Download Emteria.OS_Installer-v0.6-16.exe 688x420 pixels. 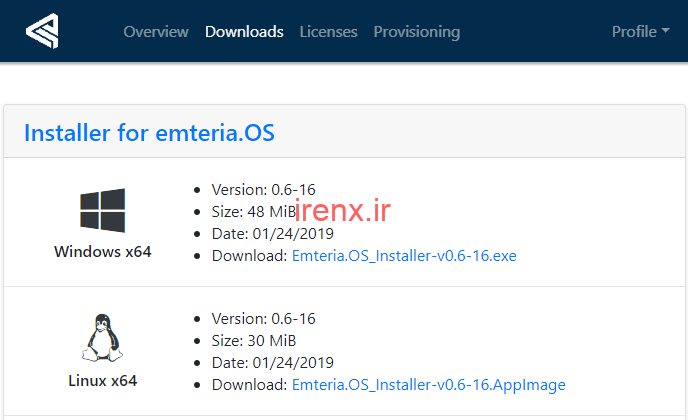click(403, 256)
